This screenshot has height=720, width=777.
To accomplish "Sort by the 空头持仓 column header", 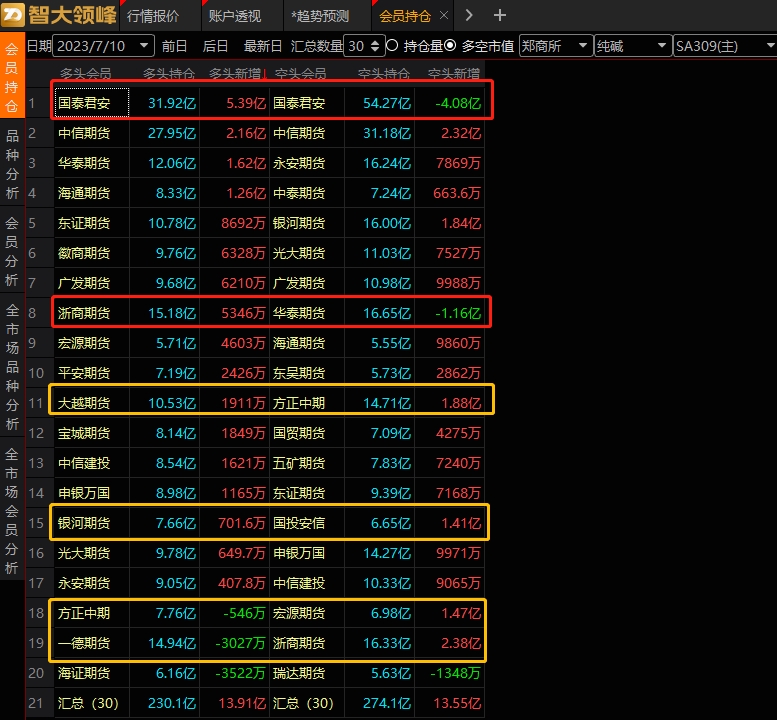I will 384,74.
